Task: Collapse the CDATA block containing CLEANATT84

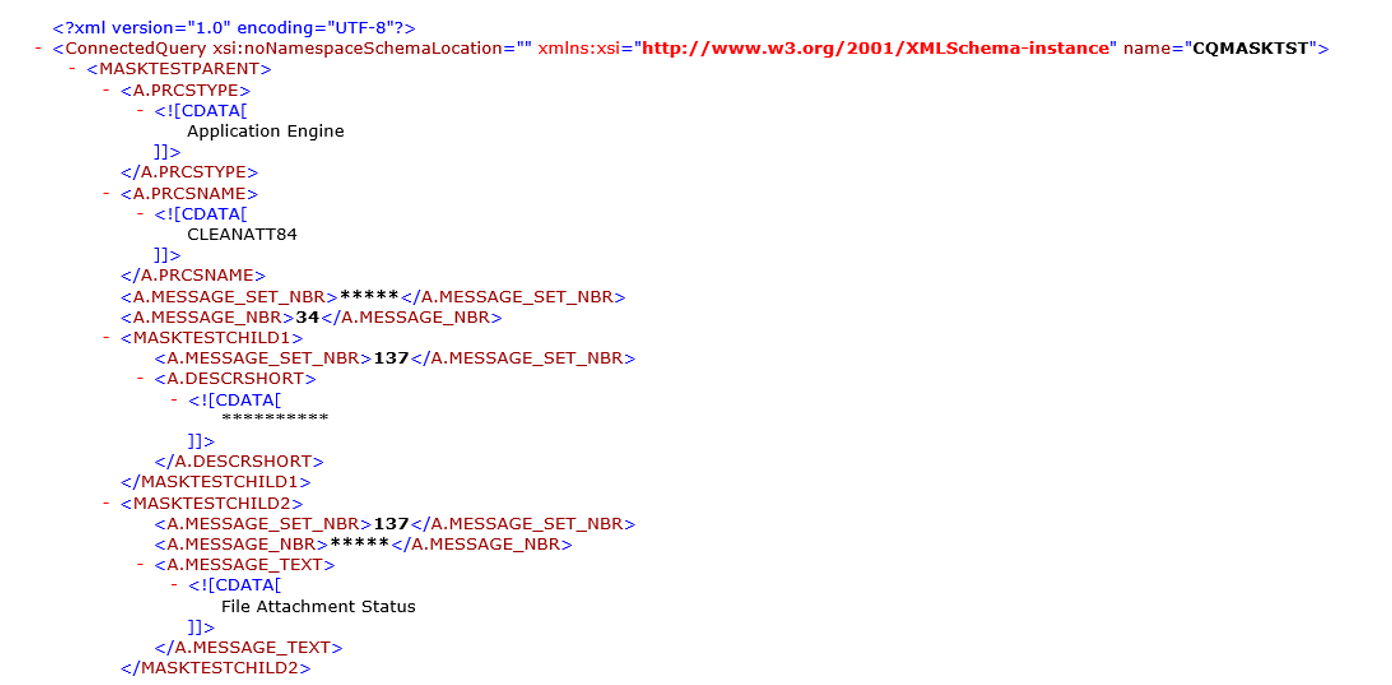Action: 142,213
